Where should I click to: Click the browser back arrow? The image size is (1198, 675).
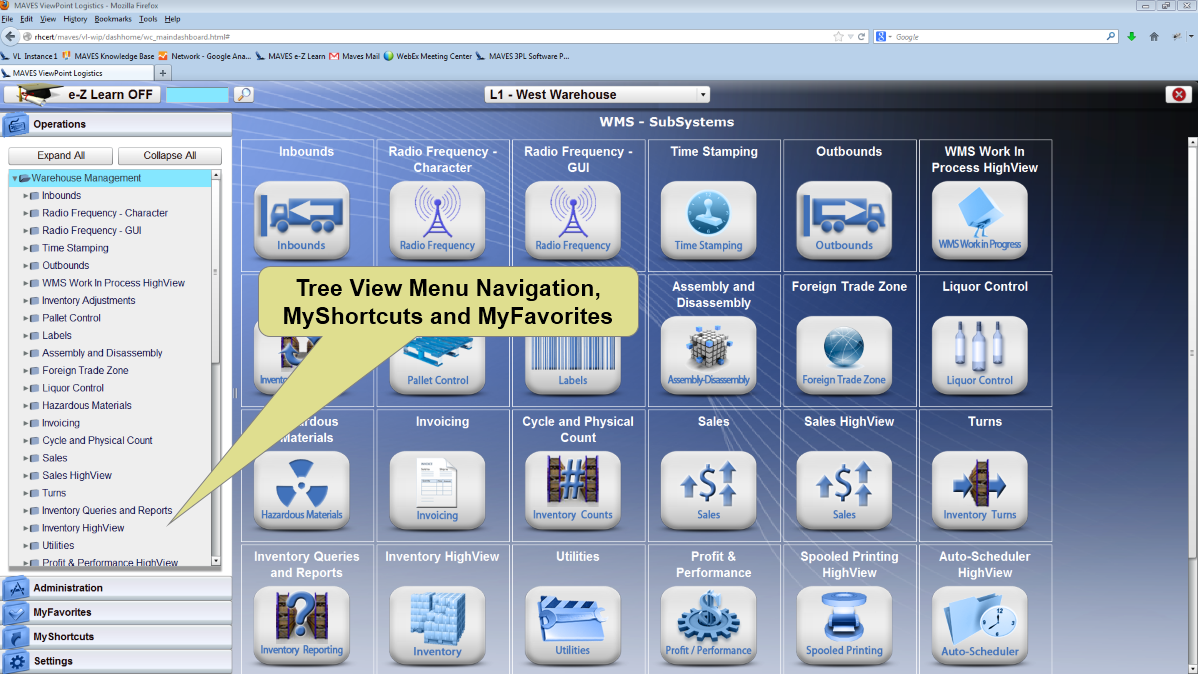click(10, 36)
